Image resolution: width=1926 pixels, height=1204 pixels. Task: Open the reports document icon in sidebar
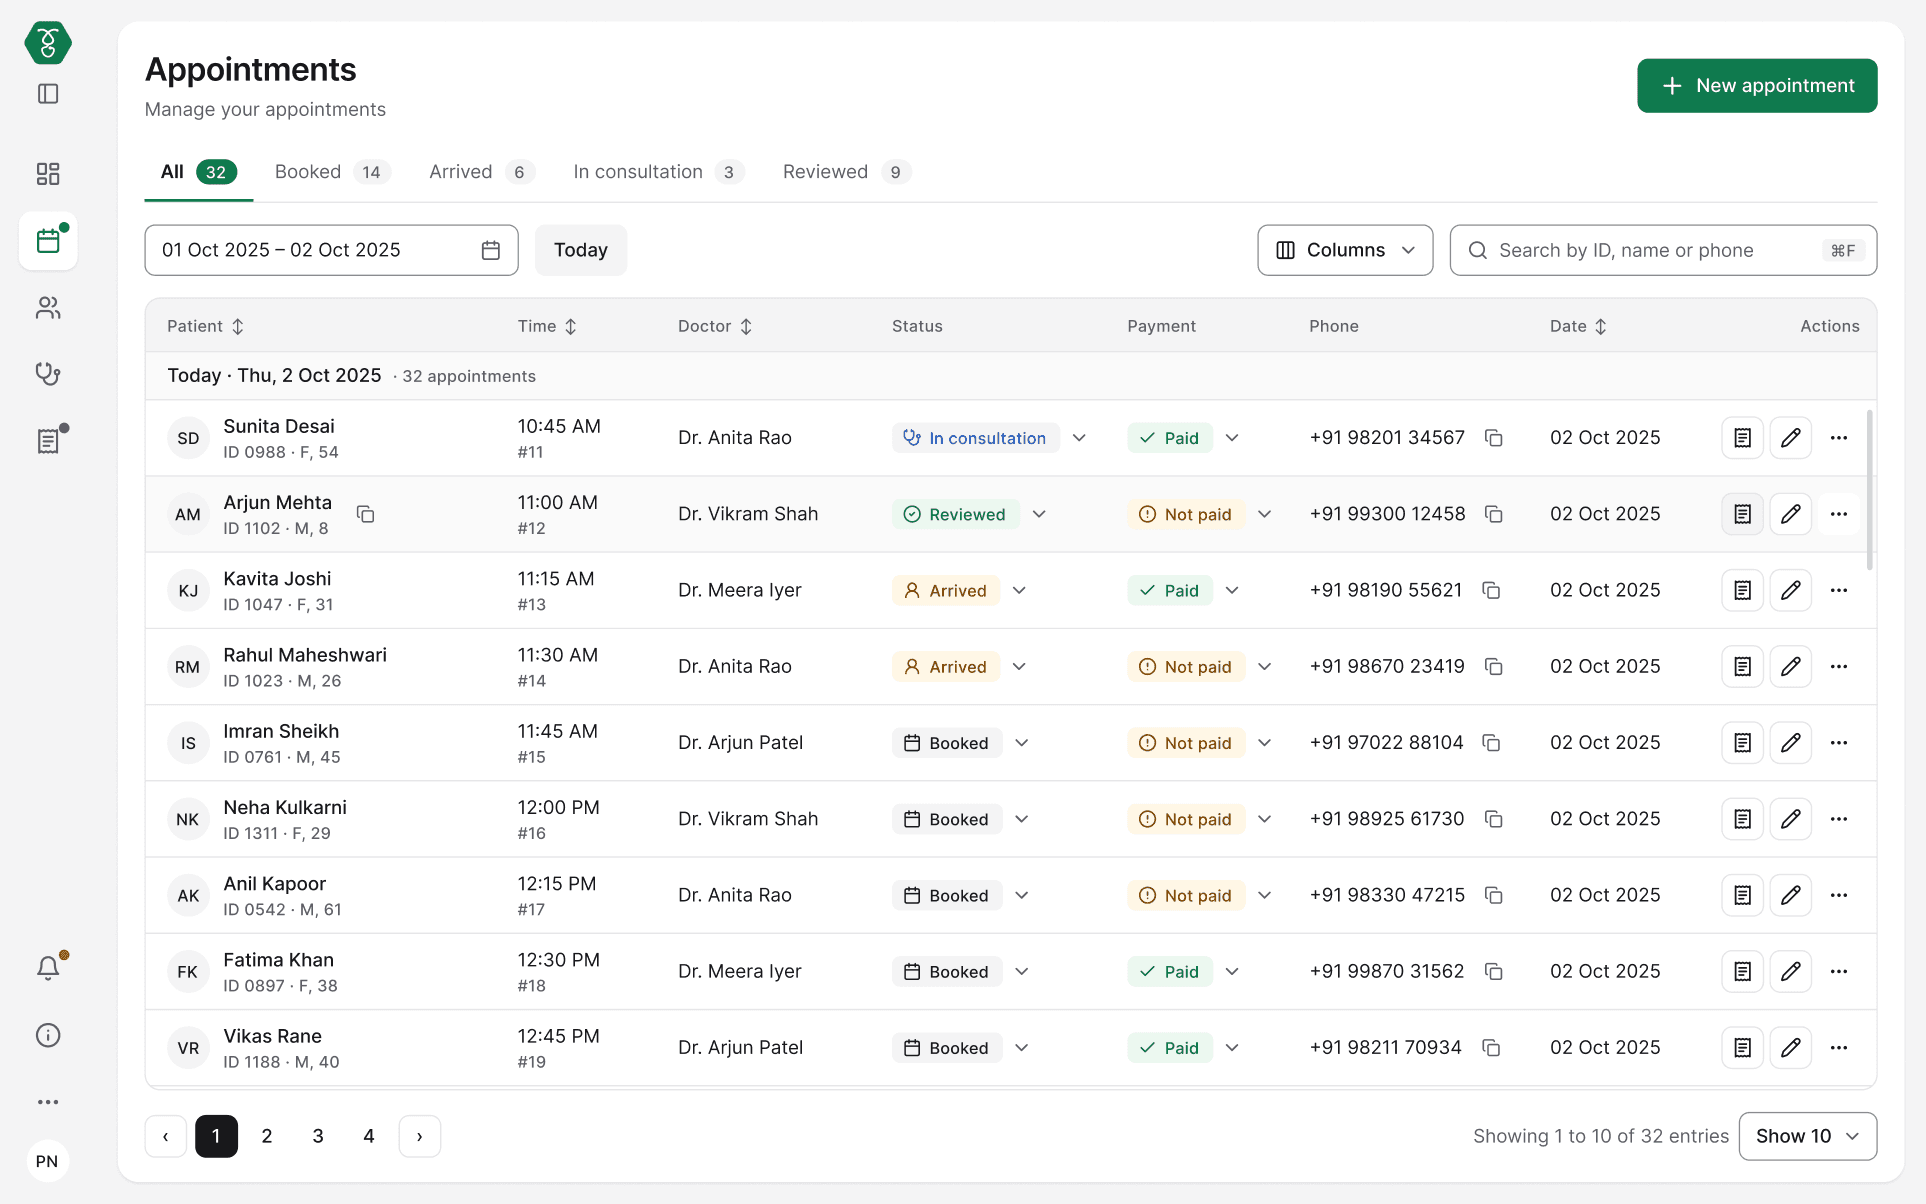pyautogui.click(x=48, y=441)
